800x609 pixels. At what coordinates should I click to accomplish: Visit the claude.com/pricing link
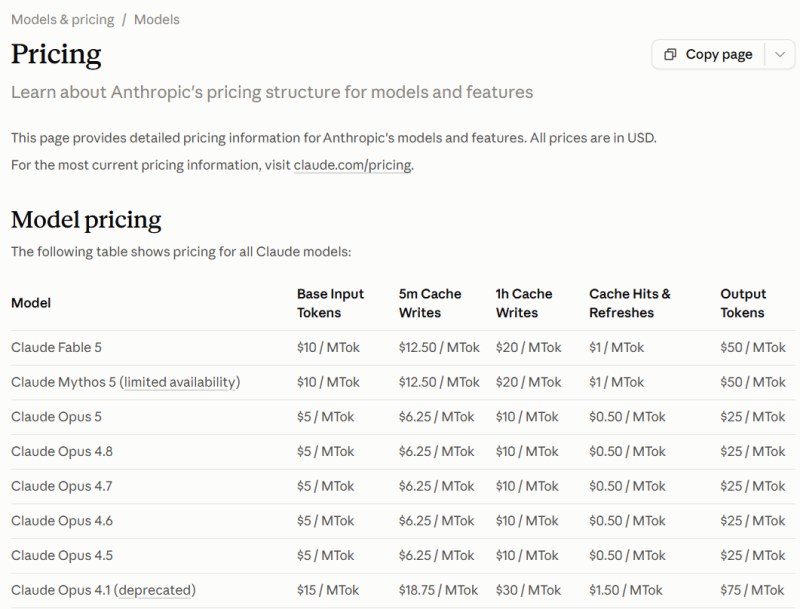click(353, 165)
